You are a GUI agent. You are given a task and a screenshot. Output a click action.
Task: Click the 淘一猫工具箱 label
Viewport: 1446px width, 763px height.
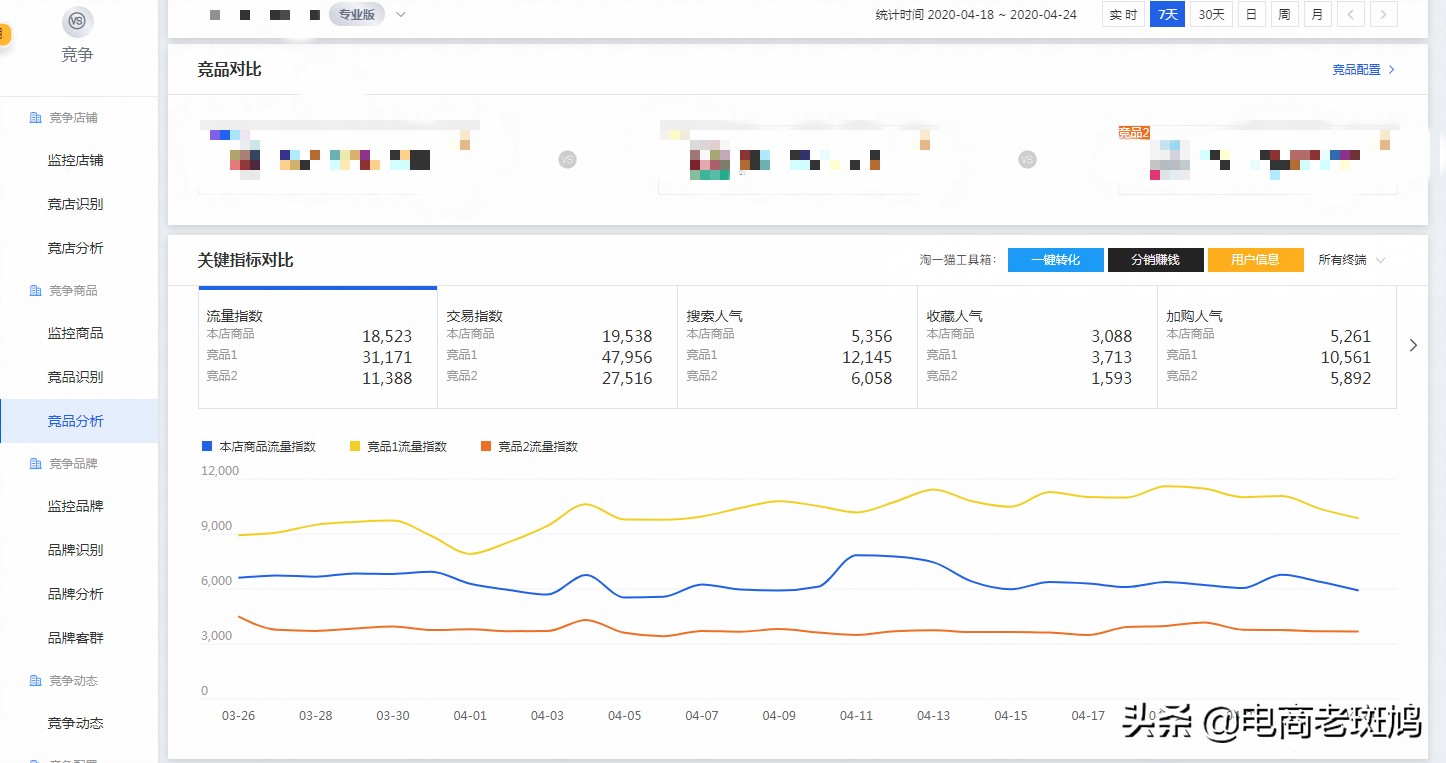[x=958, y=260]
